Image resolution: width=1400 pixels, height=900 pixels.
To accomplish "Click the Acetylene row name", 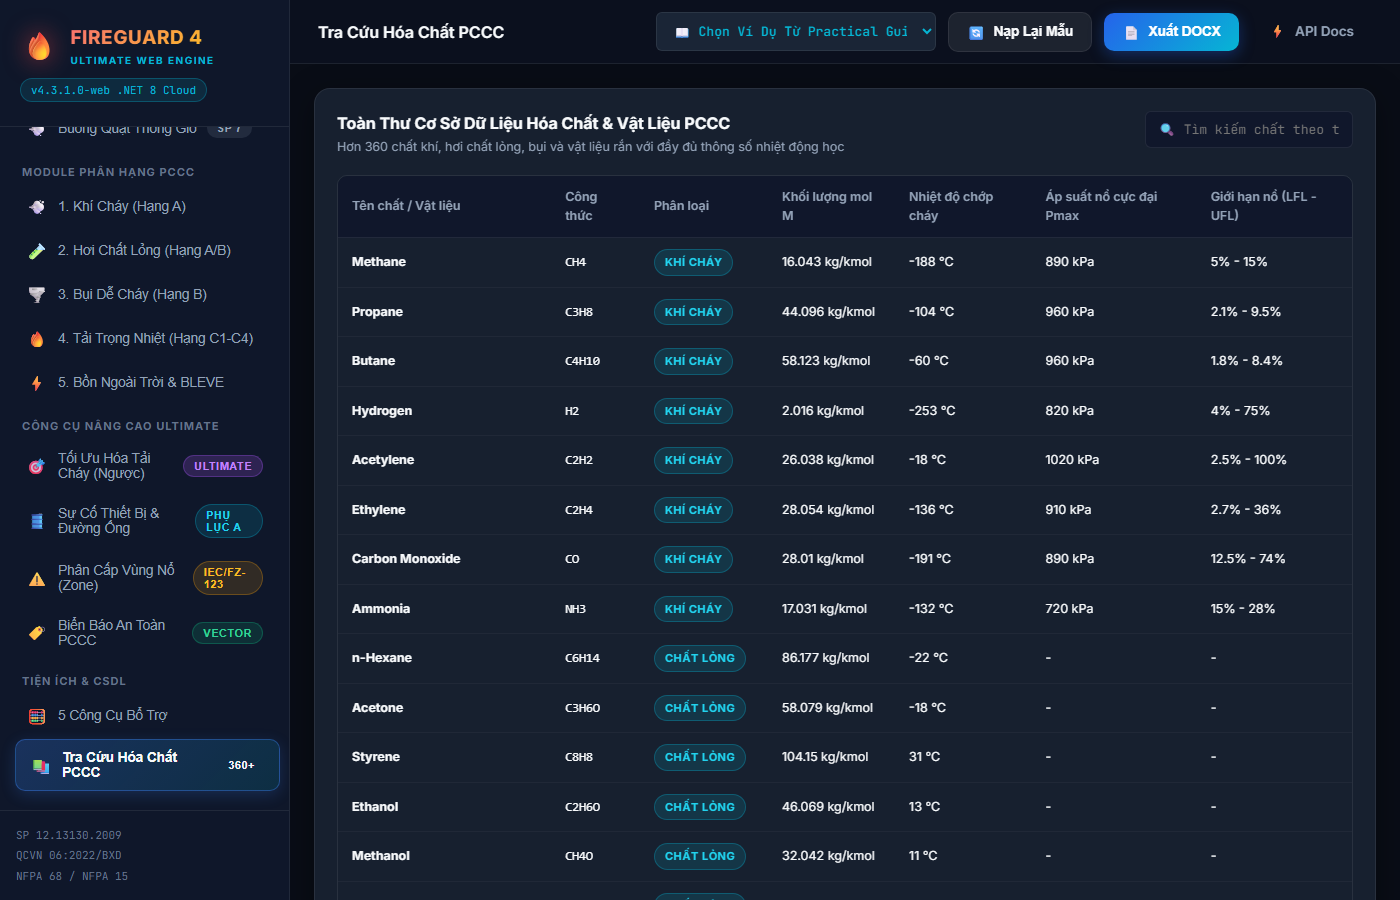I will (383, 460).
